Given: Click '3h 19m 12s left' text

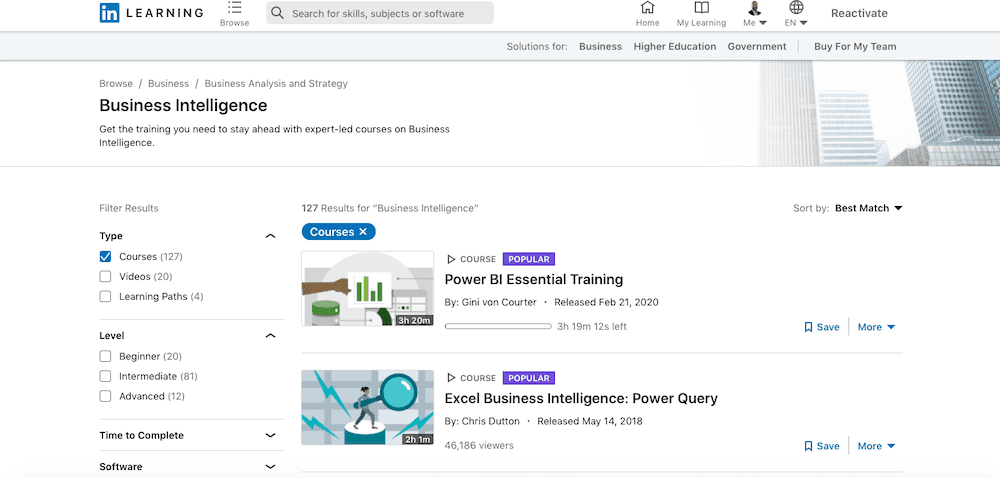Looking at the screenshot, I should [592, 326].
